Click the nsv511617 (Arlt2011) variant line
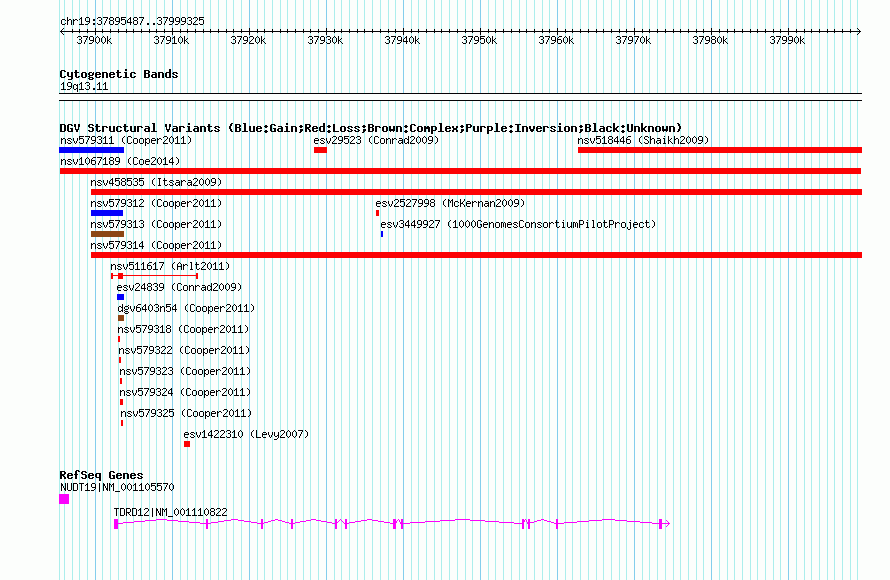 (154, 276)
